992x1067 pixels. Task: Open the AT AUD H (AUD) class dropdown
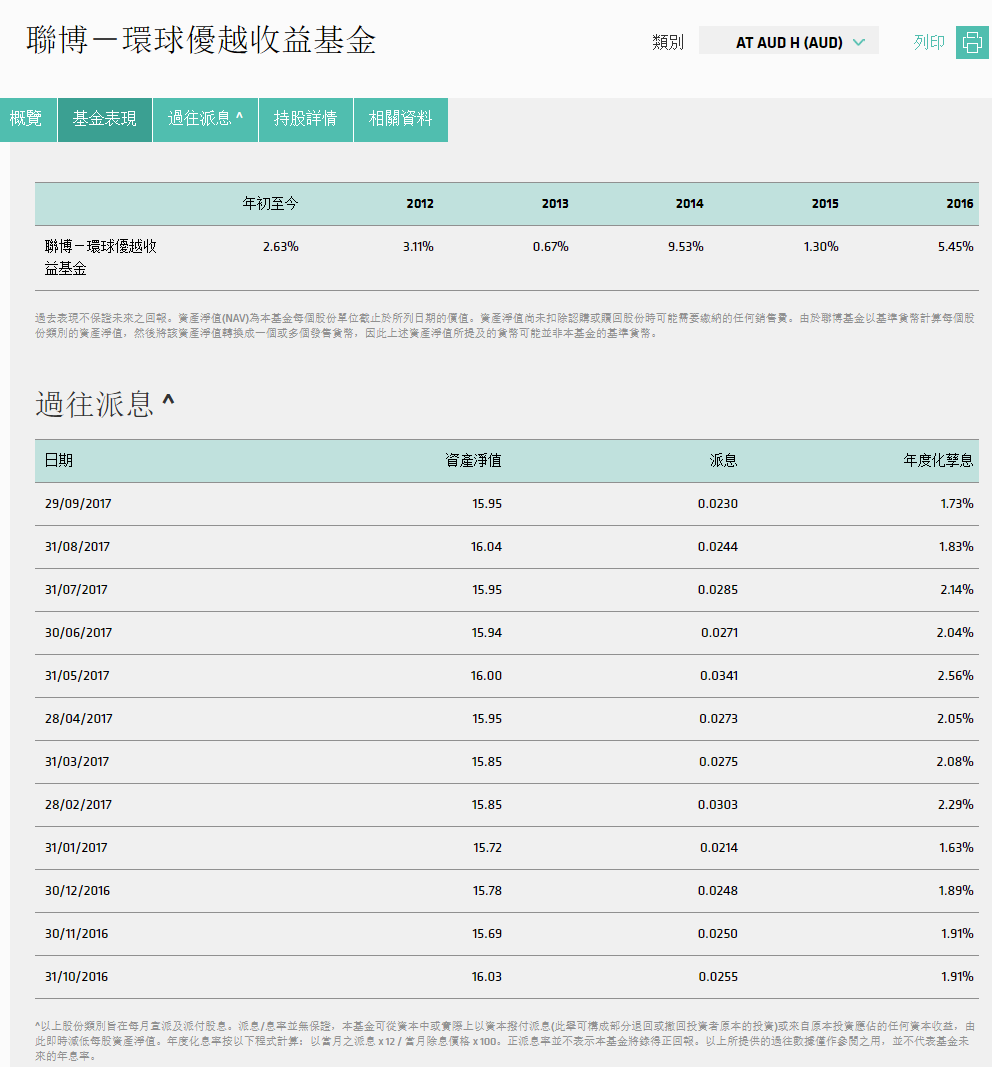(x=789, y=42)
